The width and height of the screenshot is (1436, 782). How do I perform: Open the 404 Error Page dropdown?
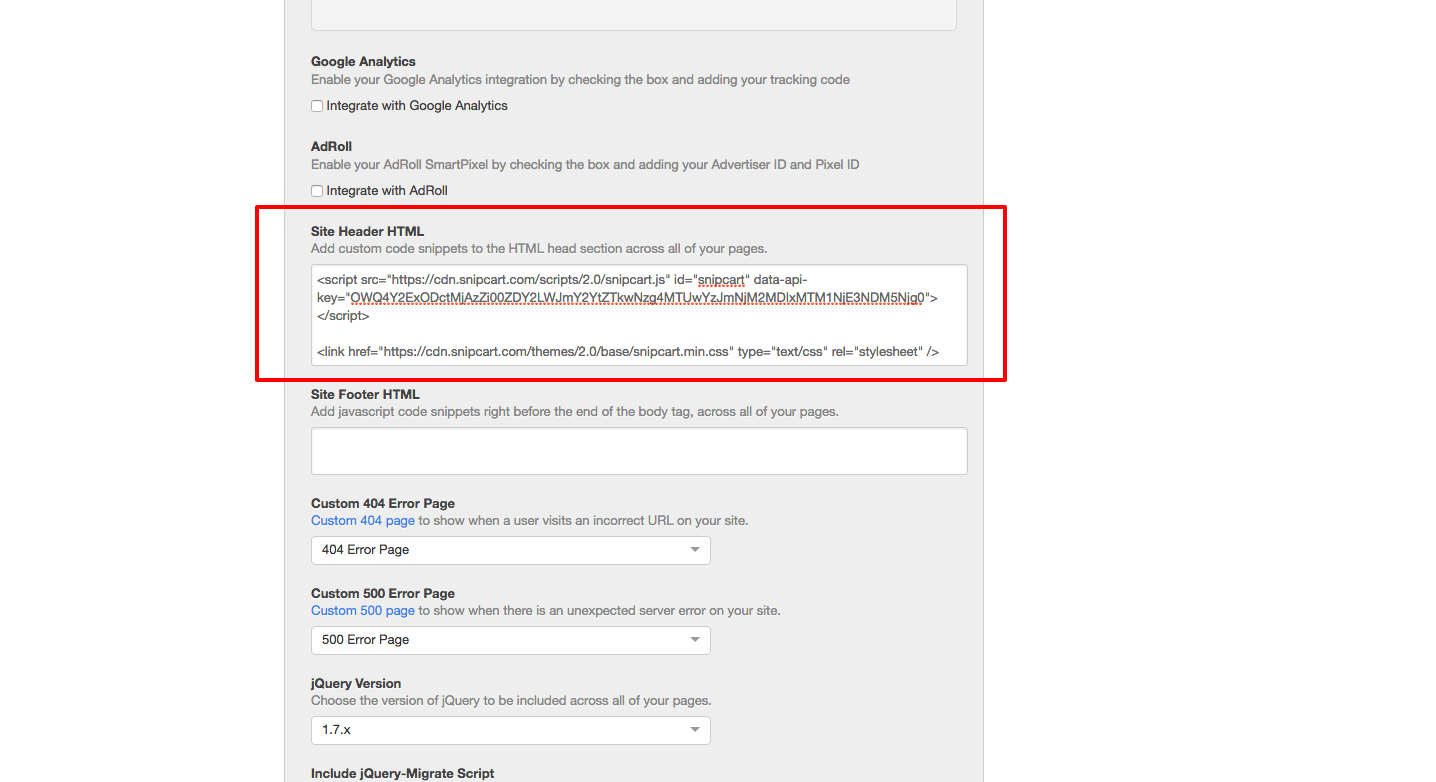click(x=510, y=550)
